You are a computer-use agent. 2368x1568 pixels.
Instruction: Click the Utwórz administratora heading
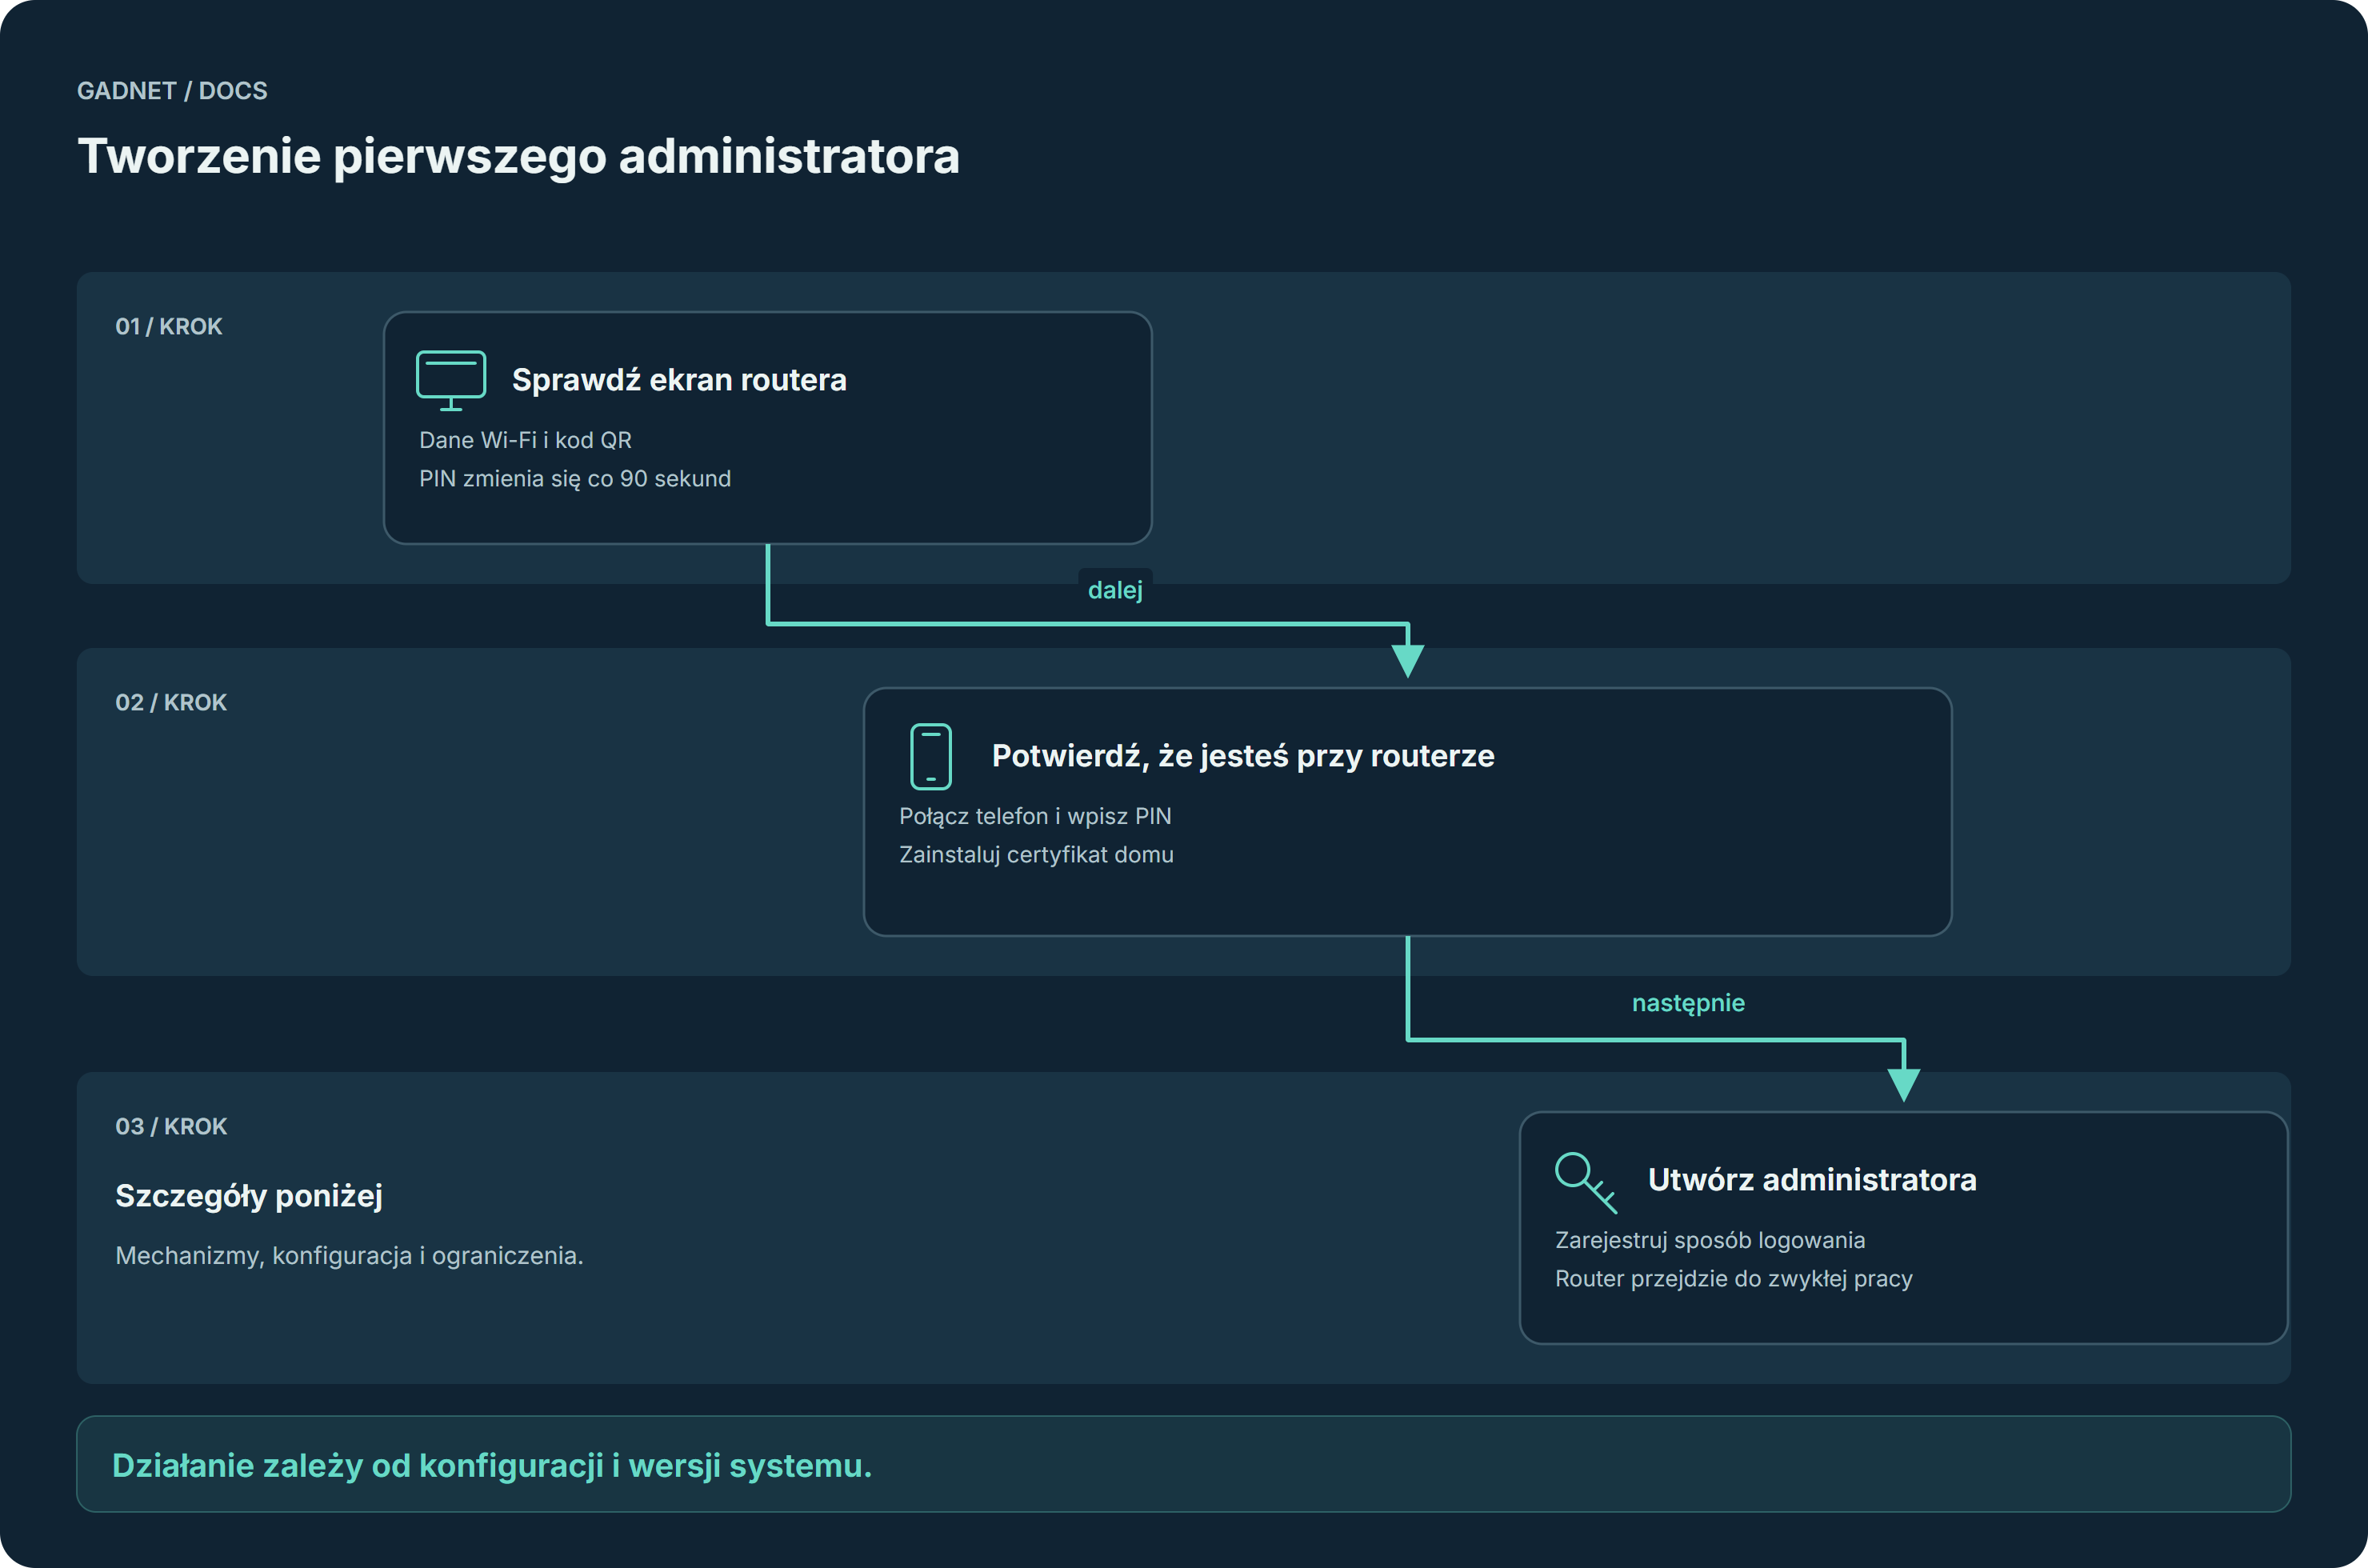pyautogui.click(x=1812, y=1180)
